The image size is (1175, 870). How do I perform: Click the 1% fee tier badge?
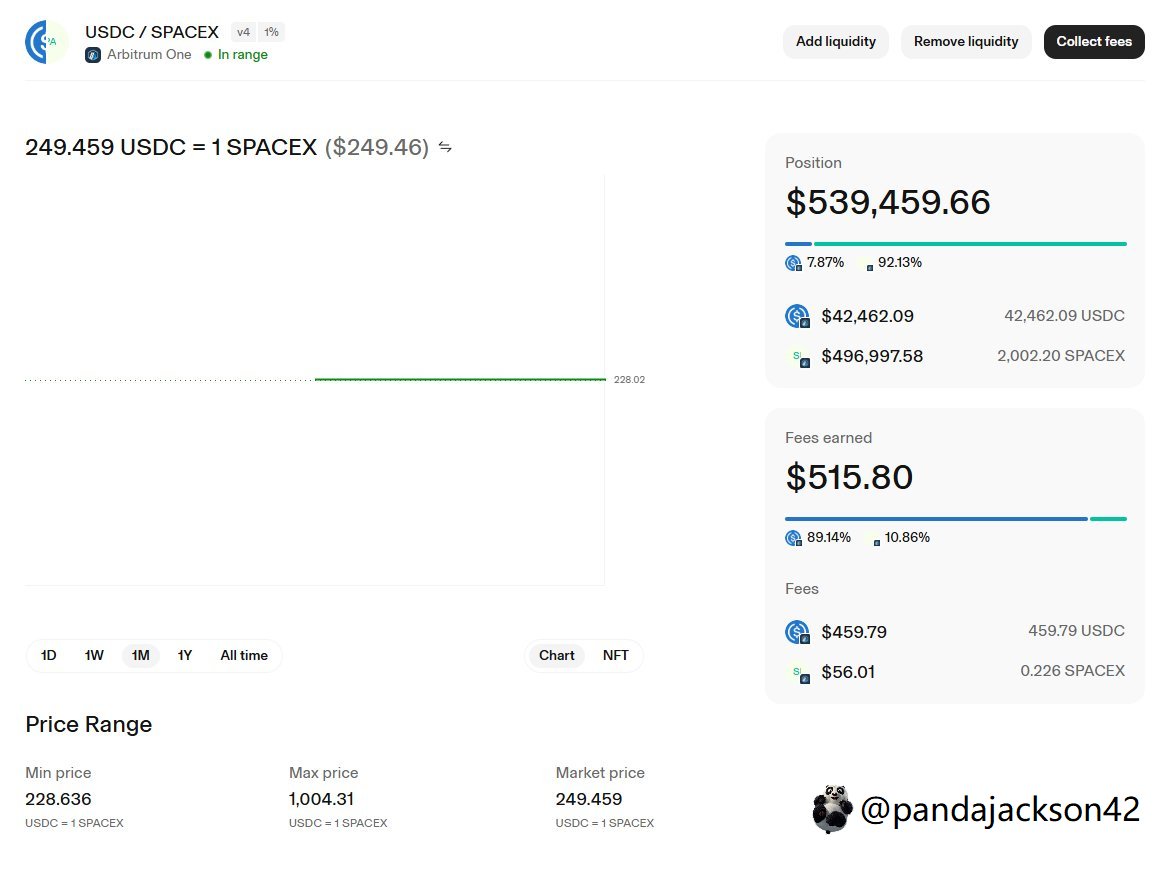click(271, 32)
